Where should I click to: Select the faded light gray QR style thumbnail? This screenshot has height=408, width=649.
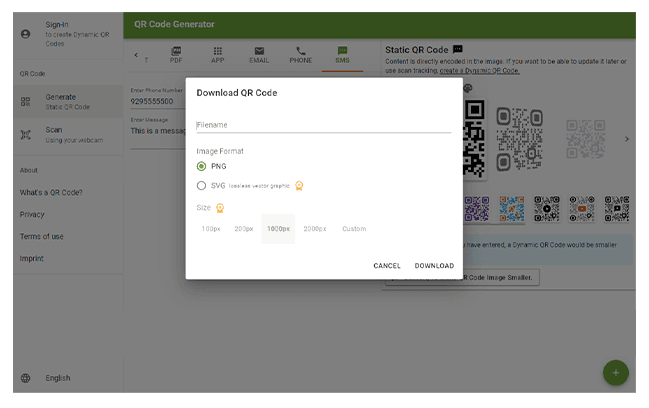click(x=586, y=139)
